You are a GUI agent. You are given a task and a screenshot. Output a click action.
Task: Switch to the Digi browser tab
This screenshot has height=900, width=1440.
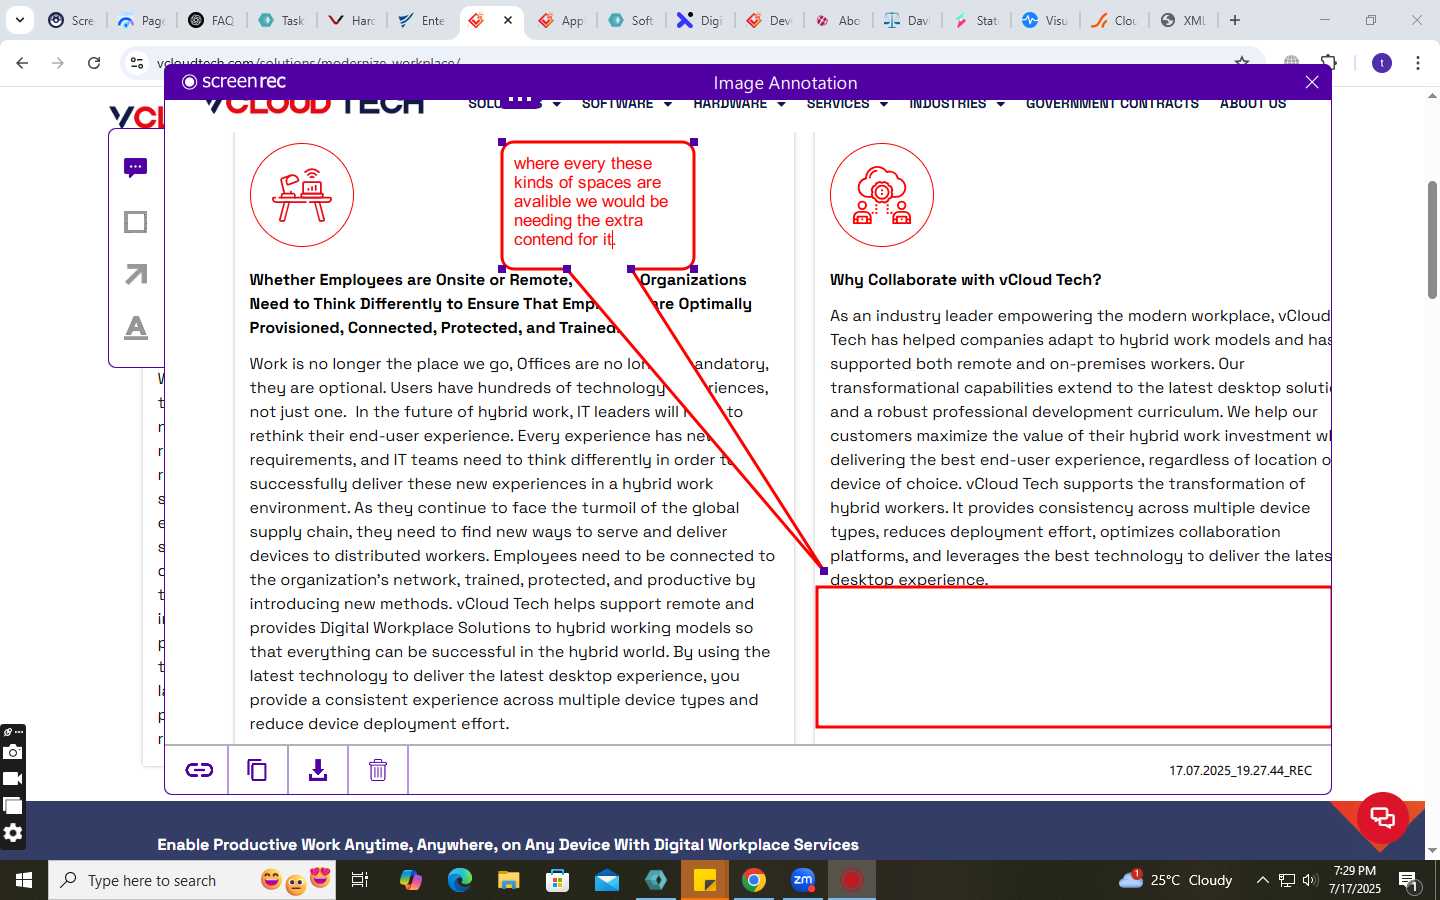(x=701, y=20)
